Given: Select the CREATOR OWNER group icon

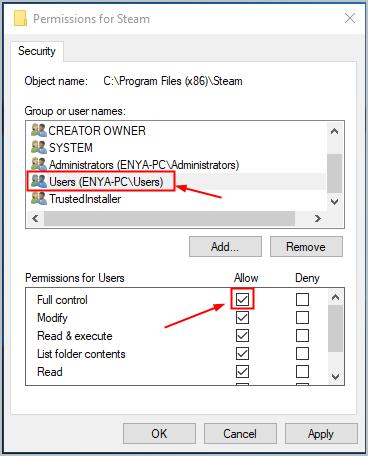Looking at the screenshot, I should tap(39, 130).
